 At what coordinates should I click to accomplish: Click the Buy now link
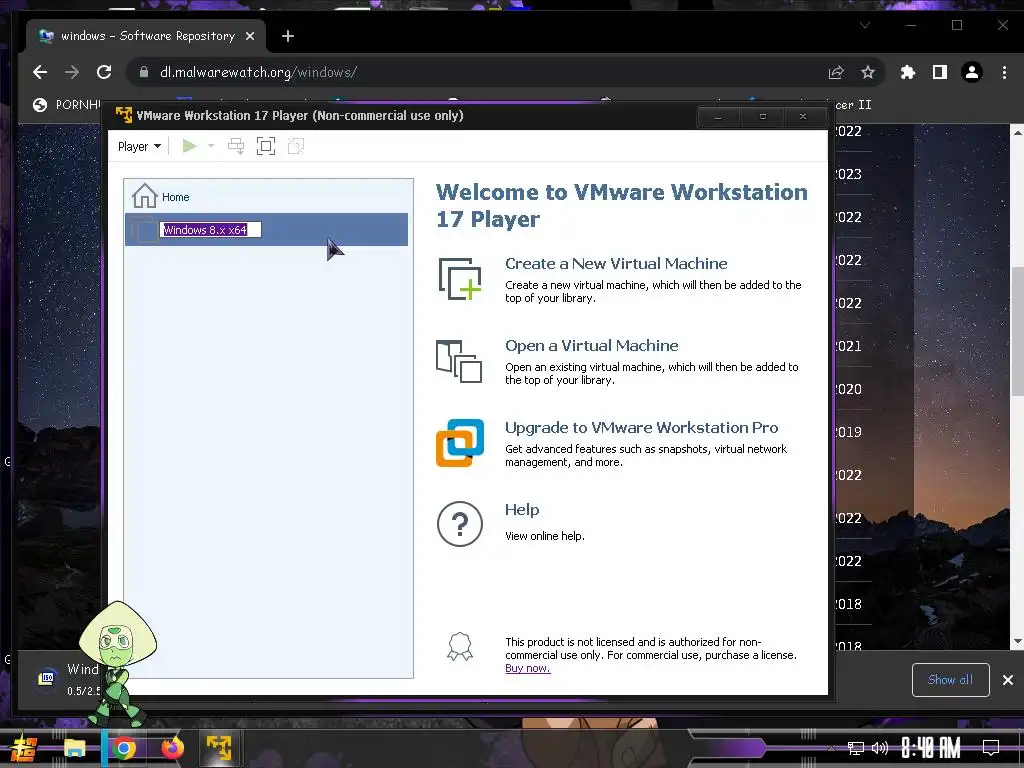click(528, 668)
